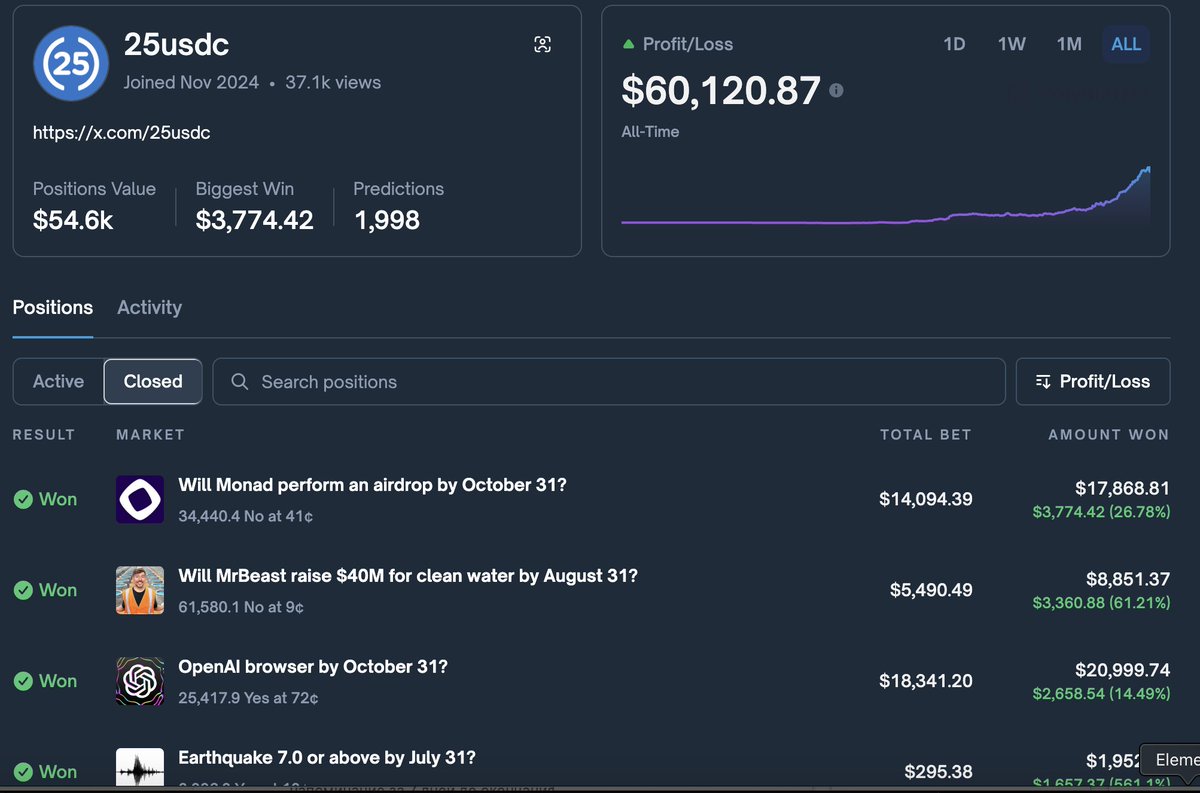Click the Monad market logo thumbnail
This screenshot has width=1200, height=793.
[140, 499]
